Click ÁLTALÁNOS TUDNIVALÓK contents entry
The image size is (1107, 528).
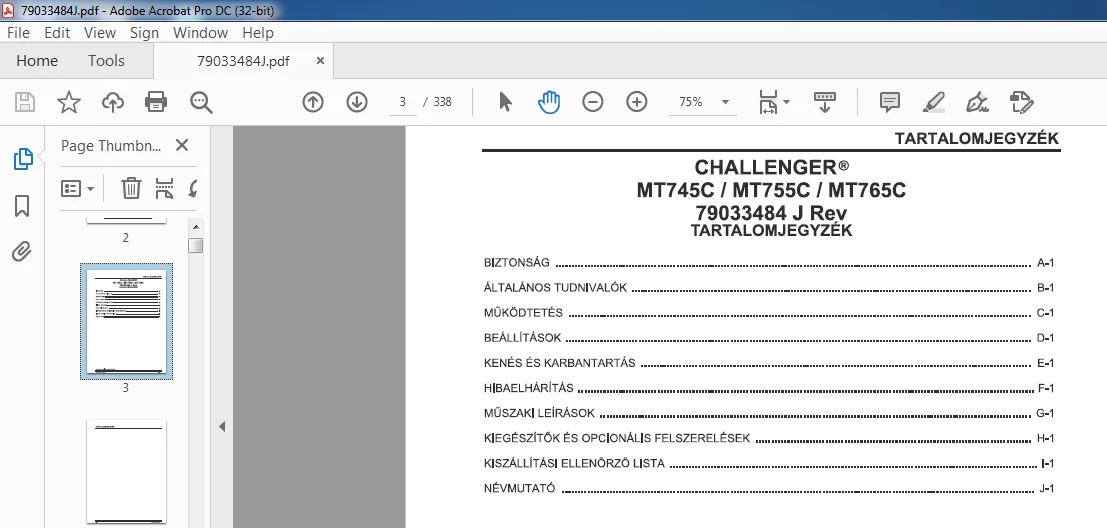768,288
